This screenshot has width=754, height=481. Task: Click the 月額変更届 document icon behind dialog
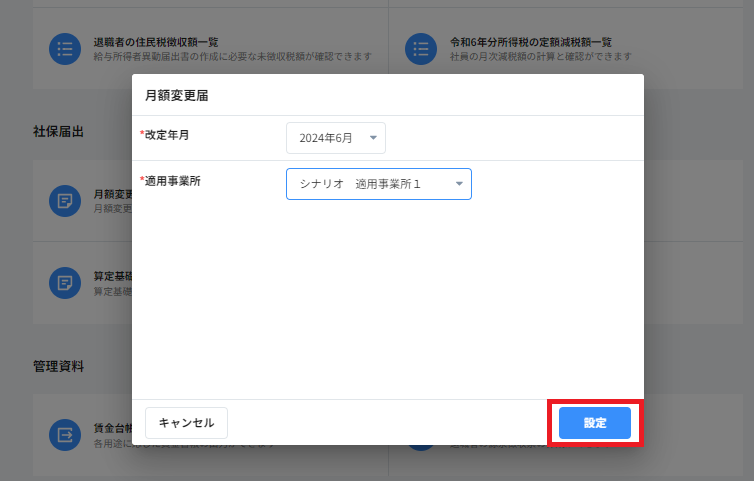[65, 201]
